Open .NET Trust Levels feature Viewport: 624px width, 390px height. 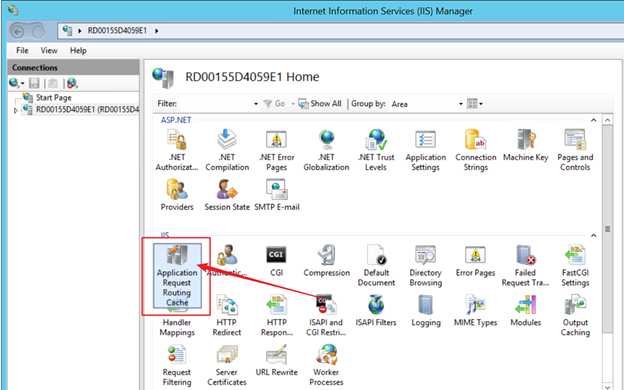(376, 150)
